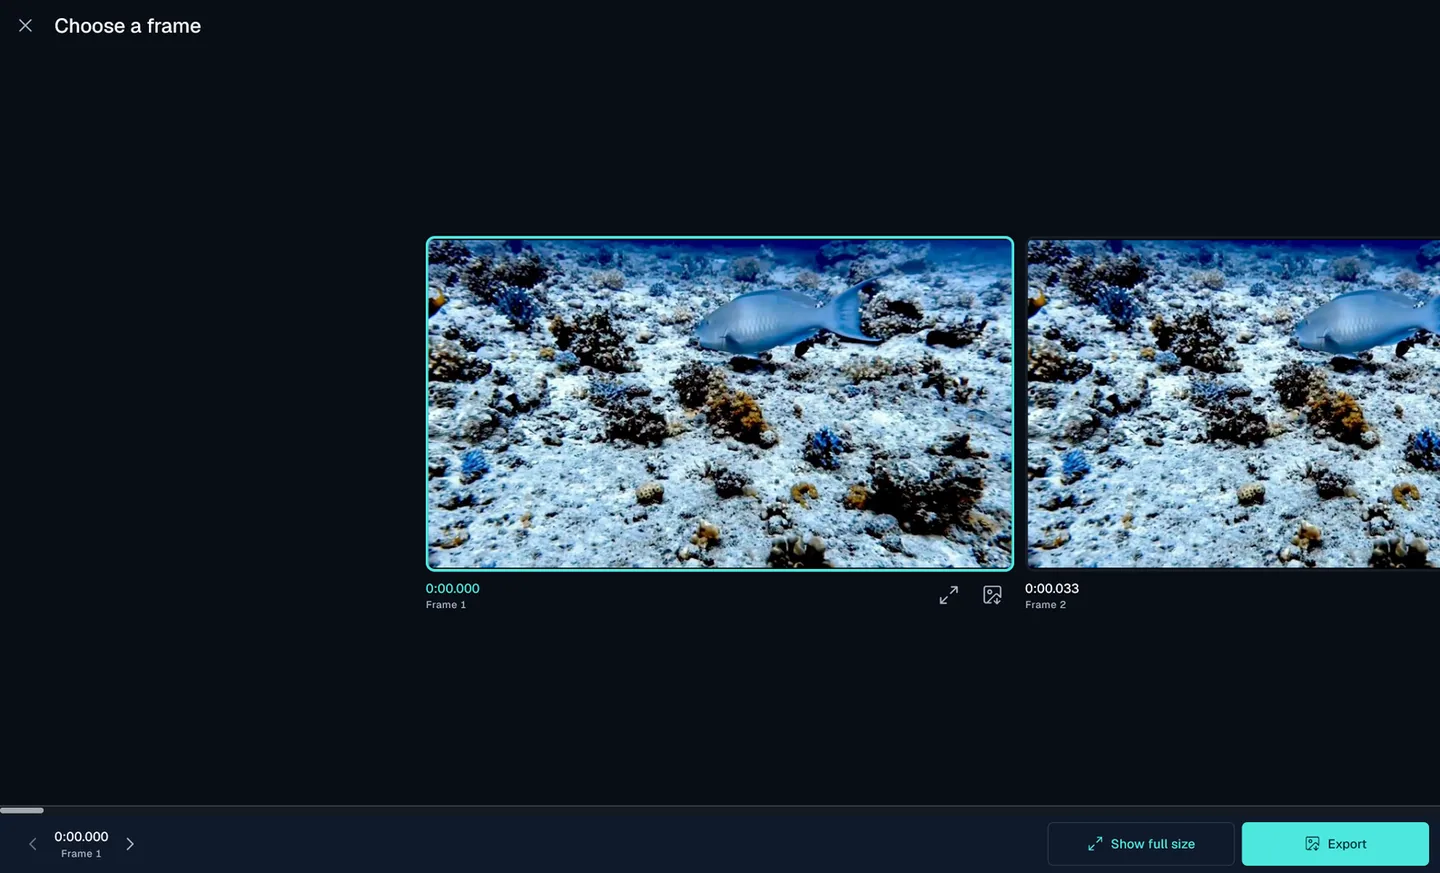Viewport: 1440px width, 873px height.
Task: Download Frame 1 image icon
Action: click(x=992, y=595)
